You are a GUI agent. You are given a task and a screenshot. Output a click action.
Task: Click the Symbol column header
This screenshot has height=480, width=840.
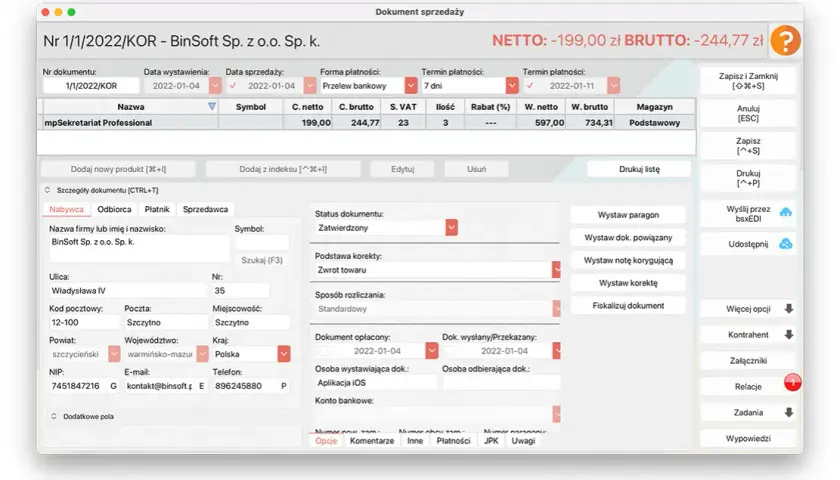(x=251, y=107)
